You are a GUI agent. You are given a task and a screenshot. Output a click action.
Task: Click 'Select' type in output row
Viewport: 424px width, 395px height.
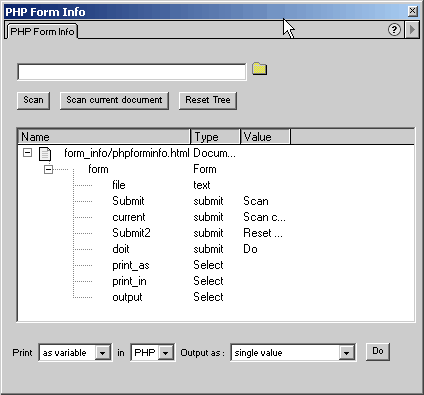point(208,297)
